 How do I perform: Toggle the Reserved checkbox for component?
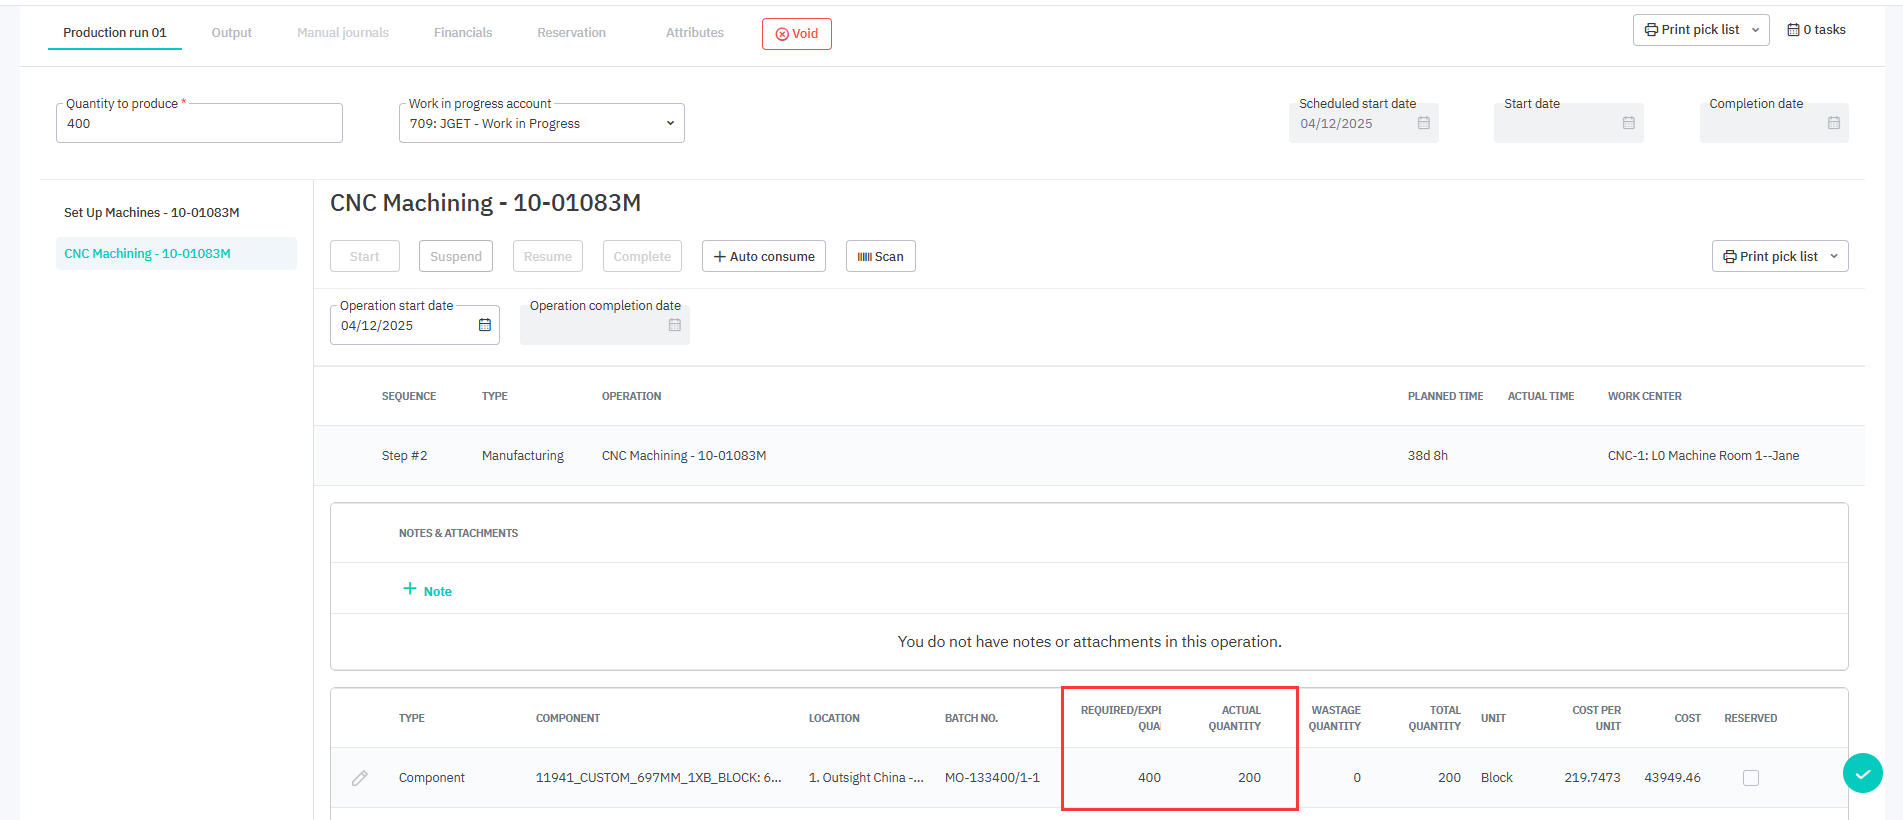1750,778
